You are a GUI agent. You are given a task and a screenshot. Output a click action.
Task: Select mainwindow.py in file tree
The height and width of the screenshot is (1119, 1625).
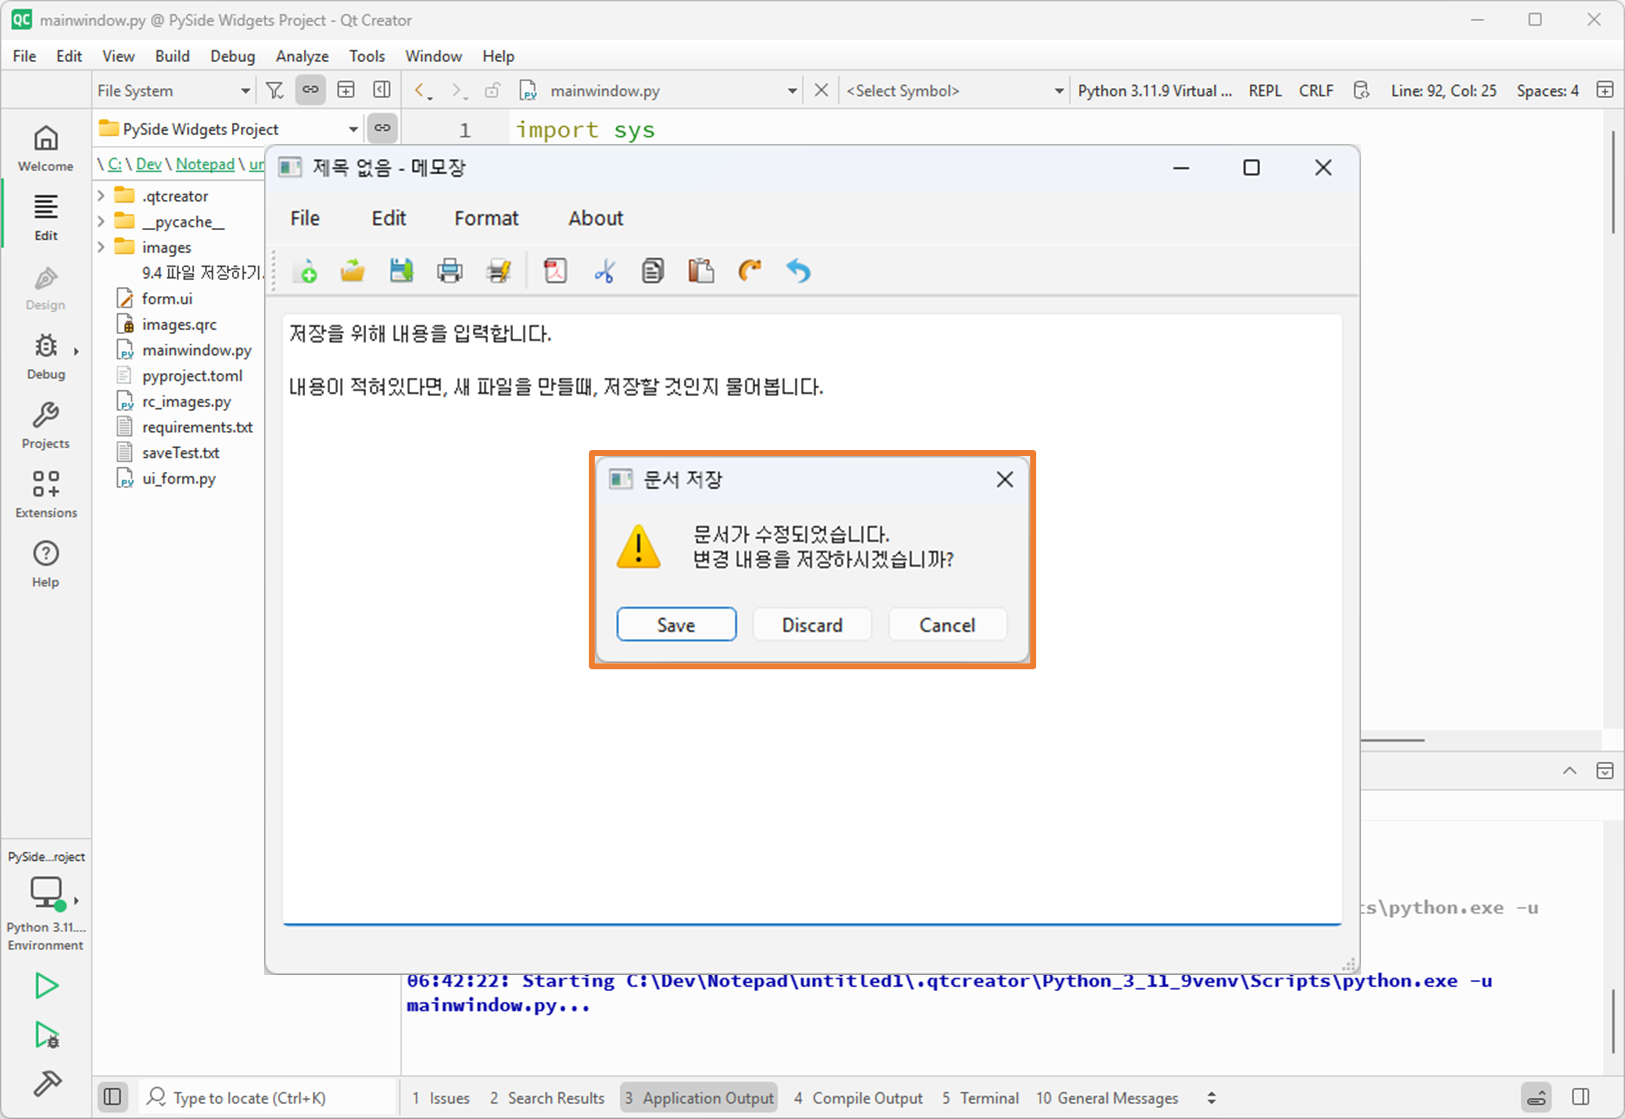coord(197,350)
